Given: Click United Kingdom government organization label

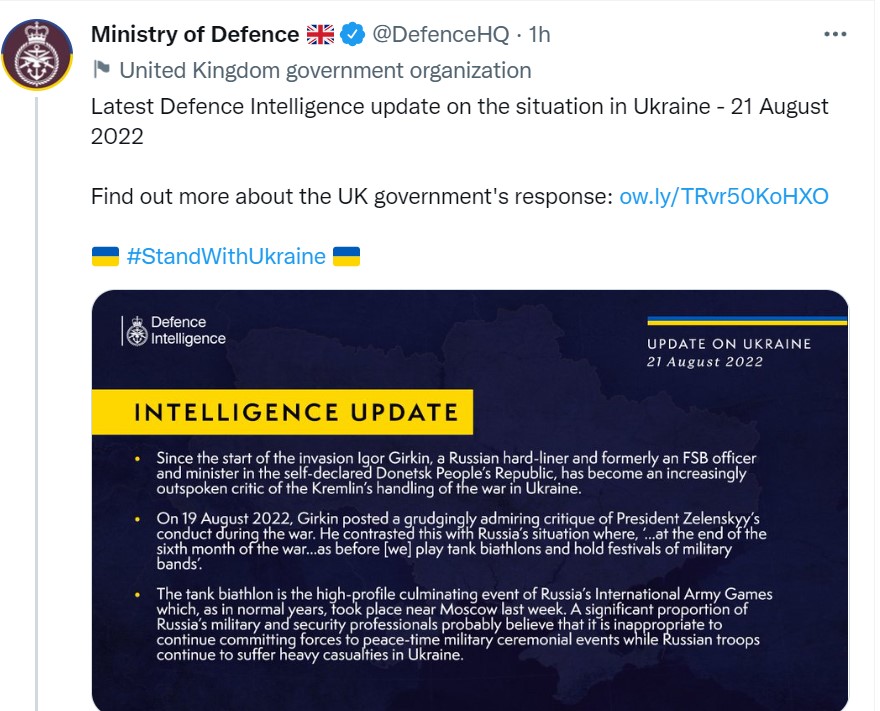Looking at the screenshot, I should 325,70.
